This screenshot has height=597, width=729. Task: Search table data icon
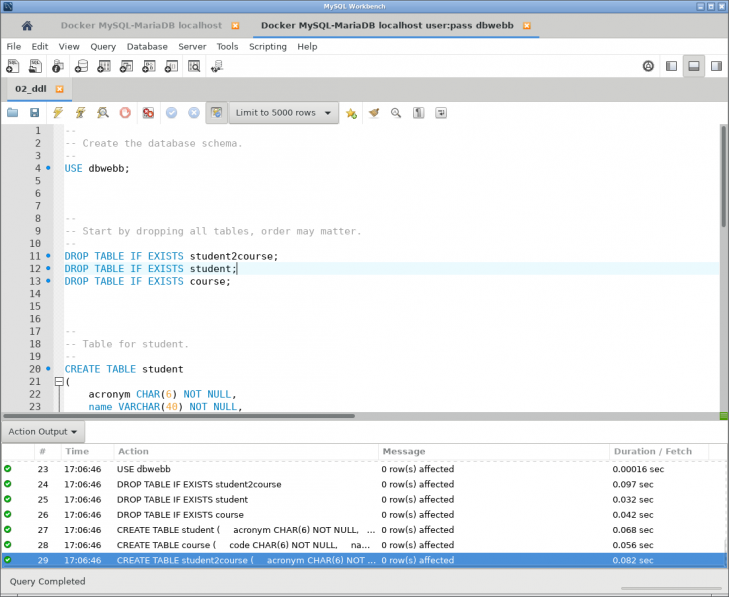point(194,66)
